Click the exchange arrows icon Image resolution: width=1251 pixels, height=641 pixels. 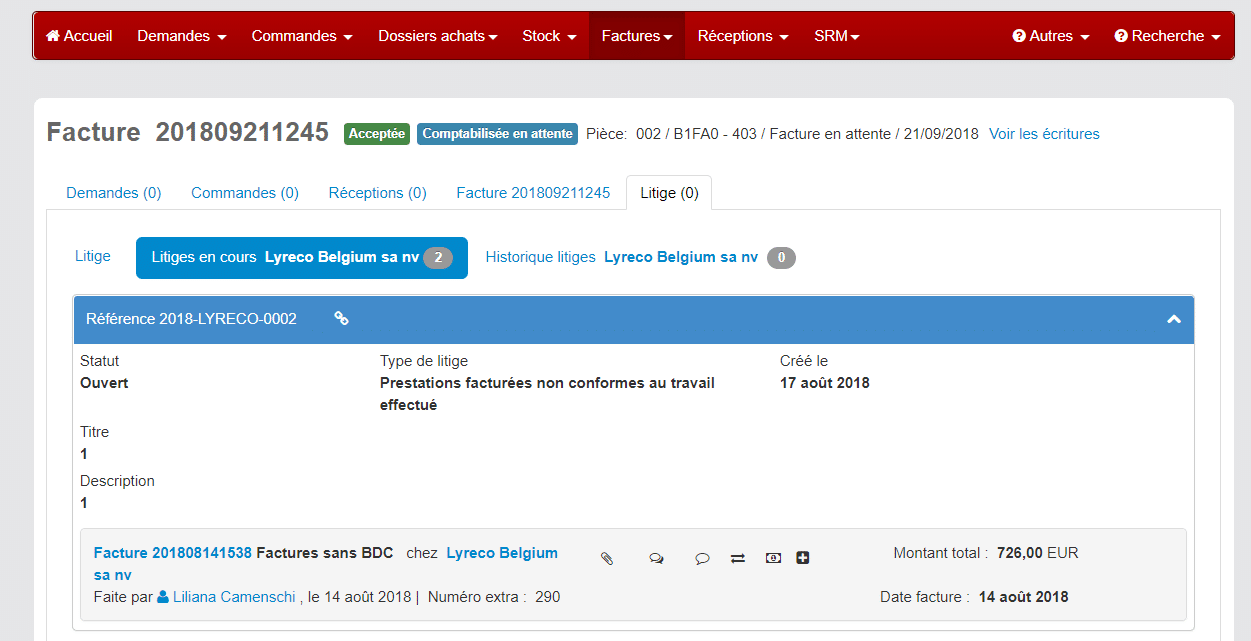point(738,558)
